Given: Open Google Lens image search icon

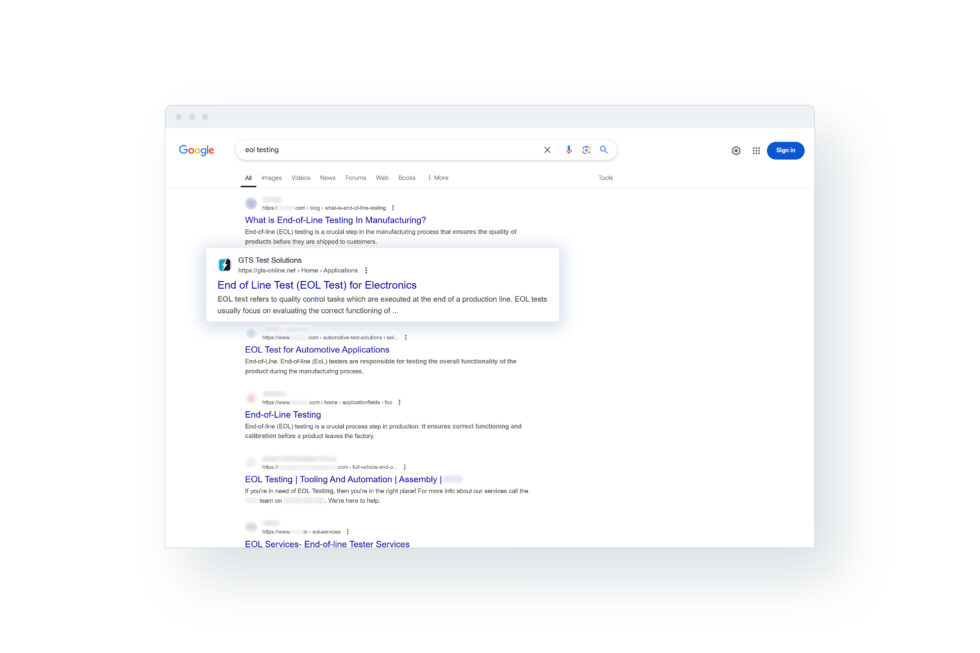Looking at the screenshot, I should coord(586,150).
